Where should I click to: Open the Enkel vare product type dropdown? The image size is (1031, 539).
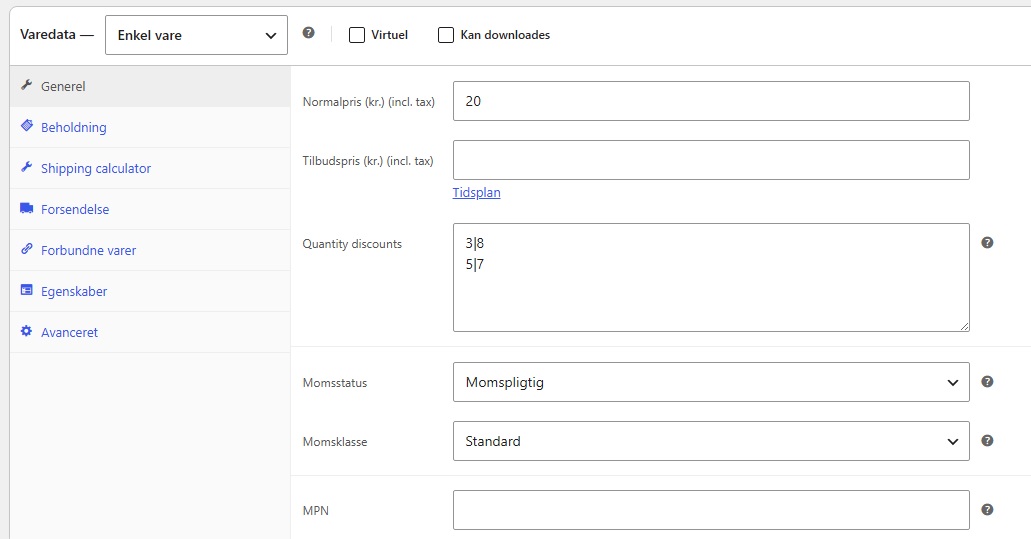point(196,35)
